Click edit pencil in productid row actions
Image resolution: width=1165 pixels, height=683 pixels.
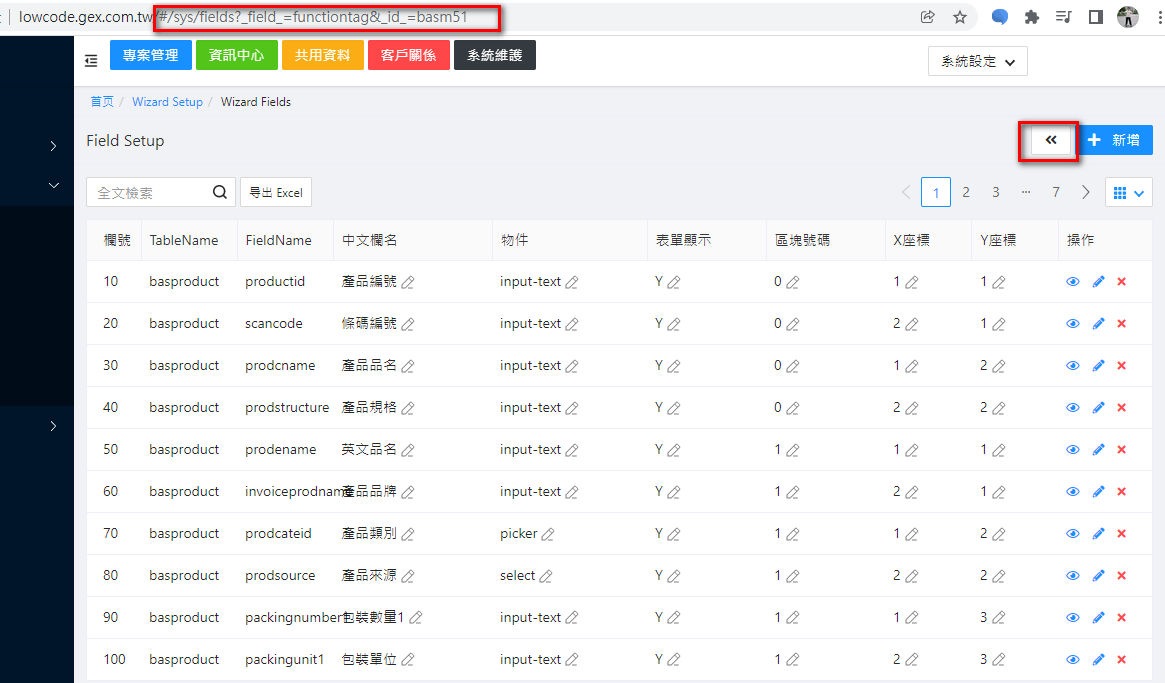click(x=1098, y=282)
